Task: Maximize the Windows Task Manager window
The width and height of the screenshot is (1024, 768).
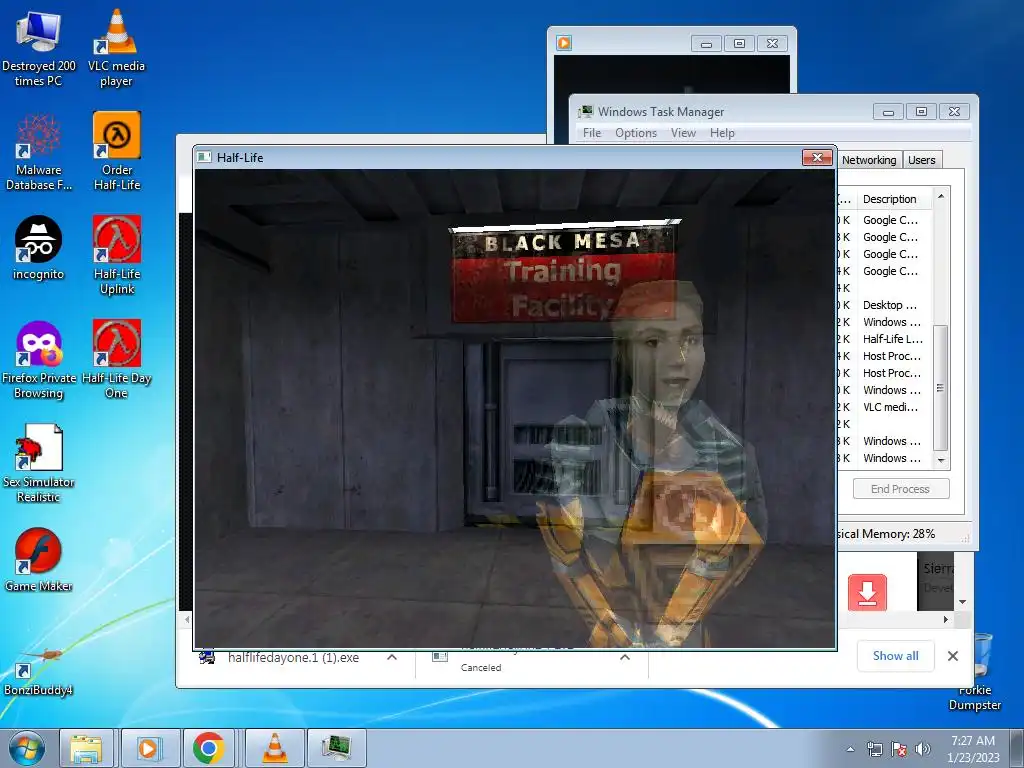Action: pos(921,112)
